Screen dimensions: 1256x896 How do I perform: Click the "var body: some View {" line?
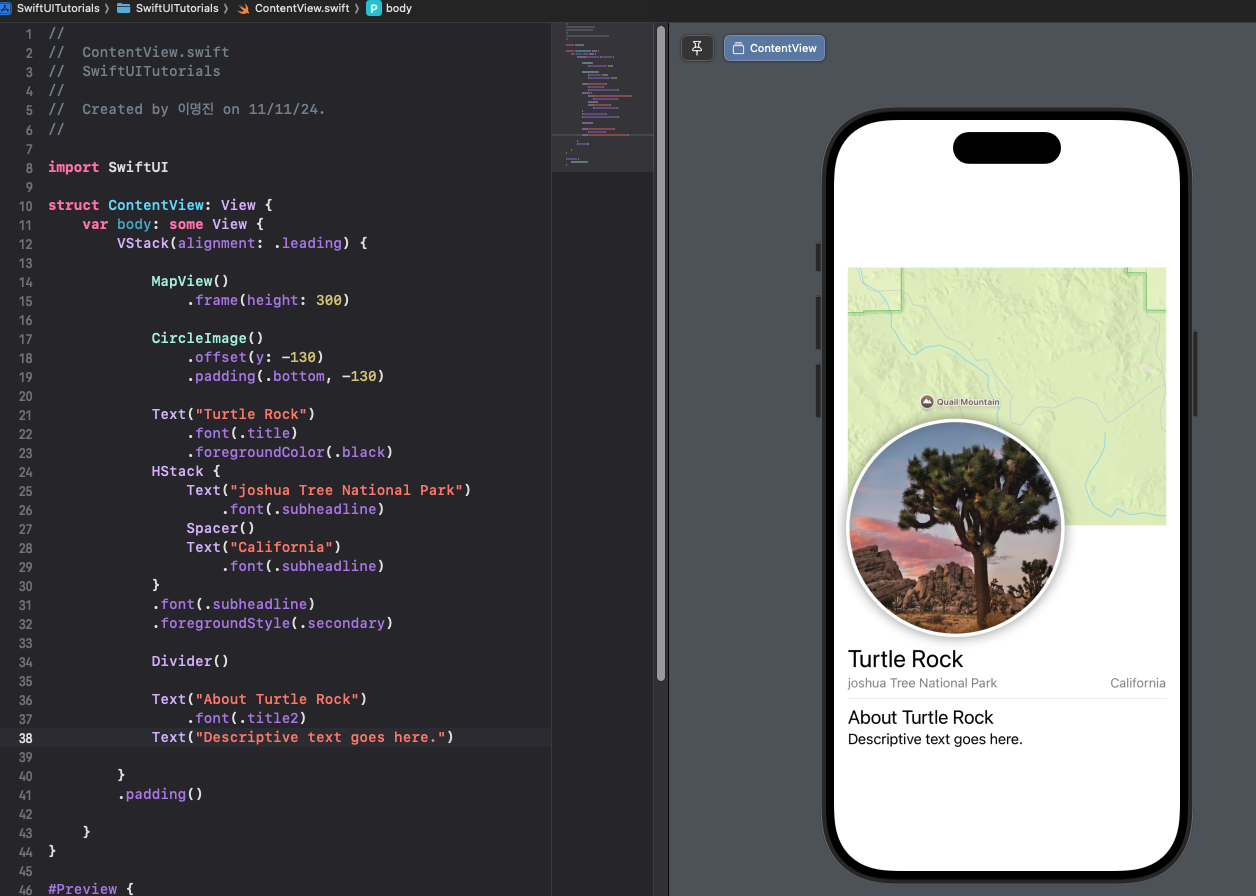click(173, 224)
